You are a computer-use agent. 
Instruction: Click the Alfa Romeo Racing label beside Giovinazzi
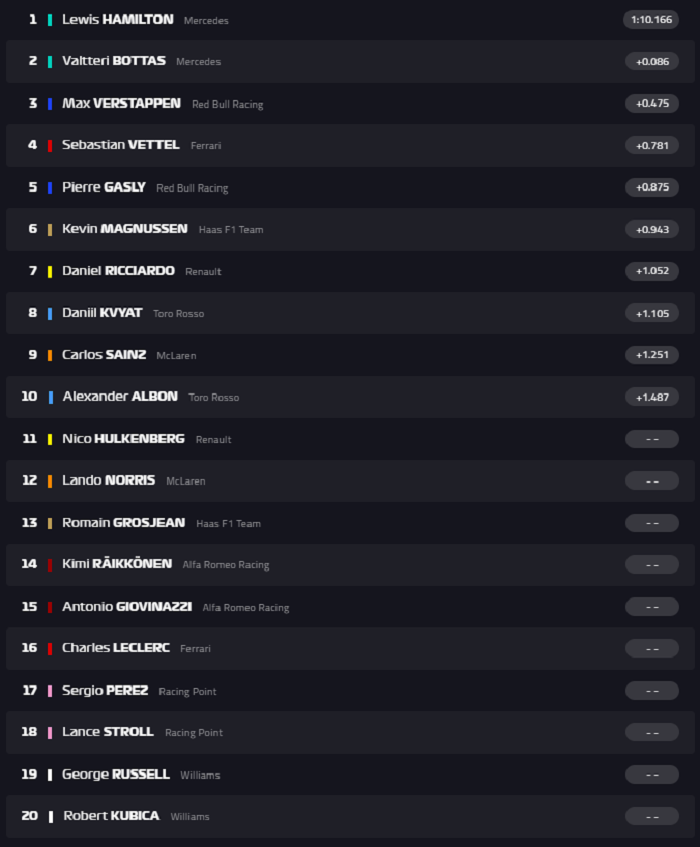pos(247,607)
